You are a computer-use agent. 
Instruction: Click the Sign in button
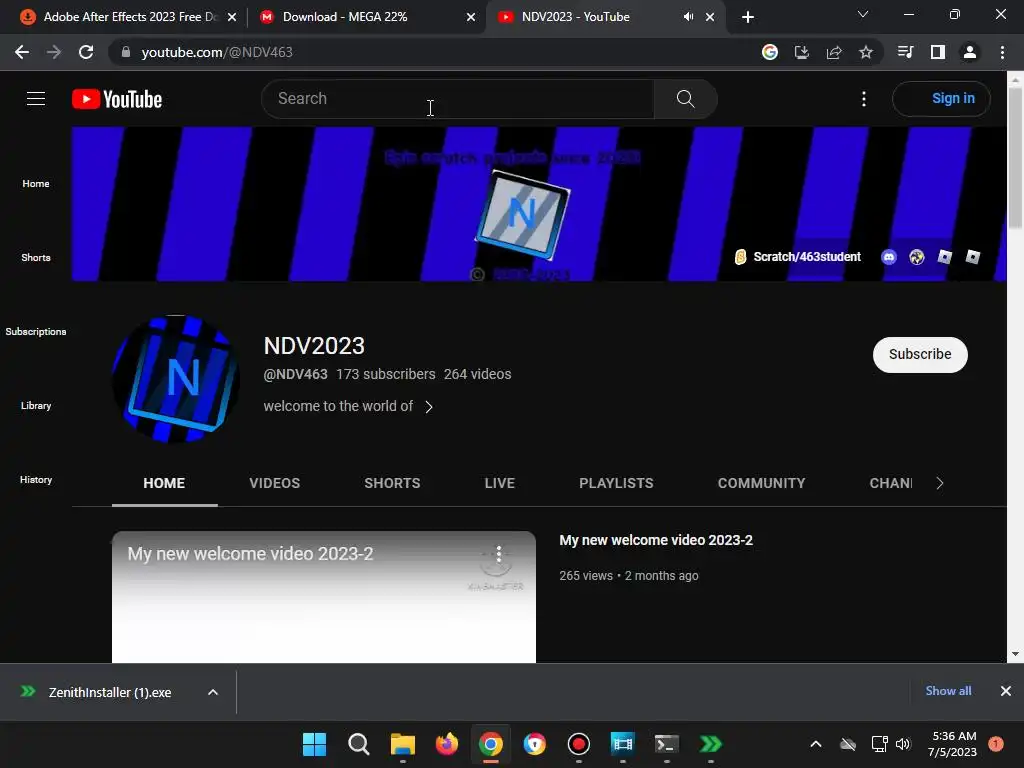pyautogui.click(x=941, y=99)
